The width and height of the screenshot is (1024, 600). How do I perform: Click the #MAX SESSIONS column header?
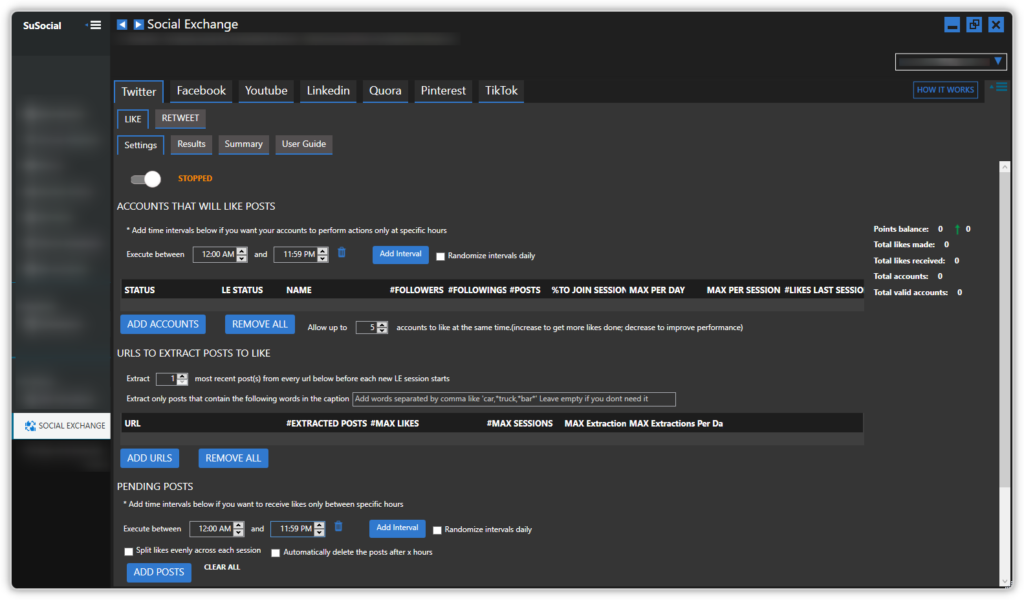coord(520,424)
